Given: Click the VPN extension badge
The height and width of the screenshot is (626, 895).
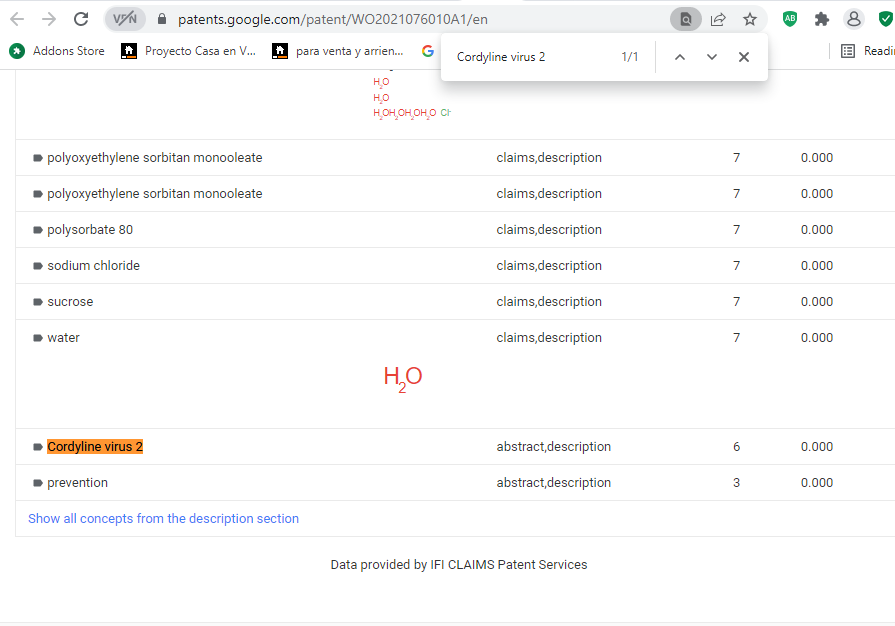Looking at the screenshot, I should click(125, 19).
